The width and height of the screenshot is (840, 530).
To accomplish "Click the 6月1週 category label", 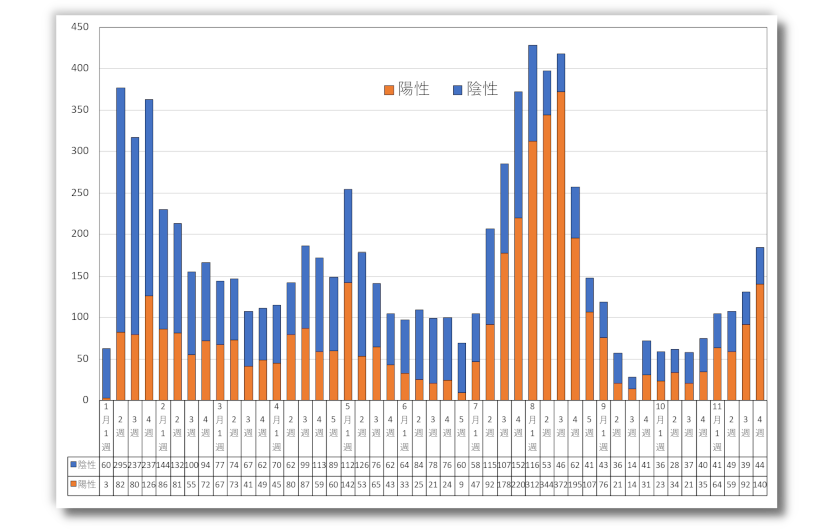I will (x=404, y=427).
